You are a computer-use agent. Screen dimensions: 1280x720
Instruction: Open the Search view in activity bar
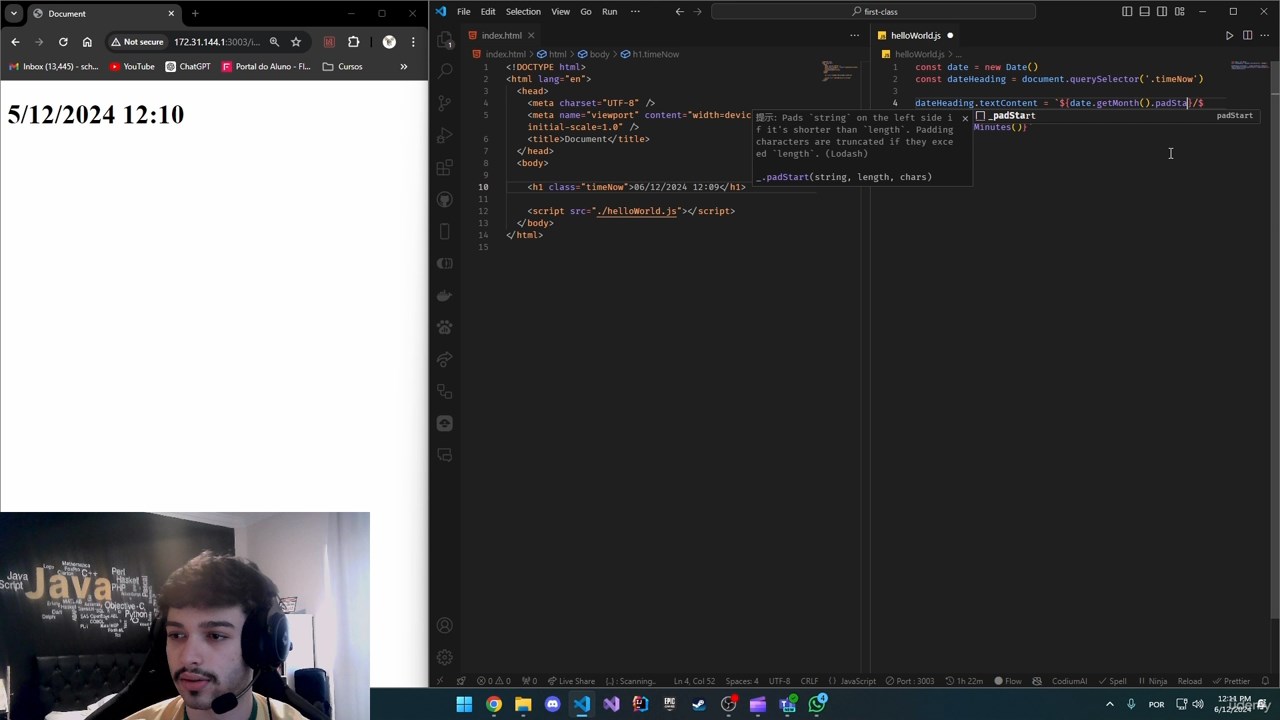pos(445,72)
